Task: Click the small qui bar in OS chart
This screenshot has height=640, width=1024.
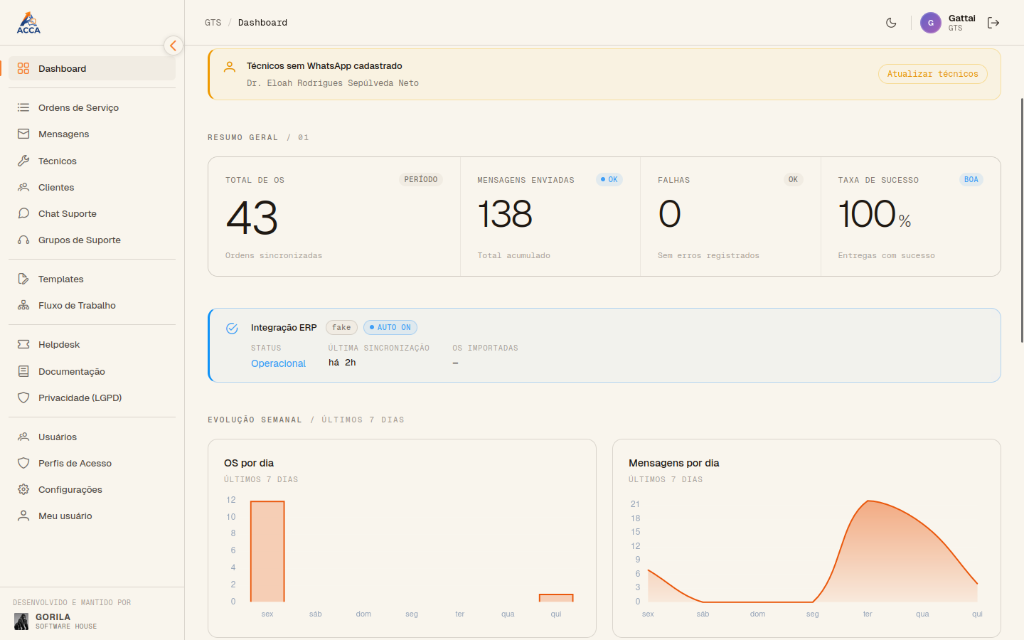Action: [x=556, y=598]
